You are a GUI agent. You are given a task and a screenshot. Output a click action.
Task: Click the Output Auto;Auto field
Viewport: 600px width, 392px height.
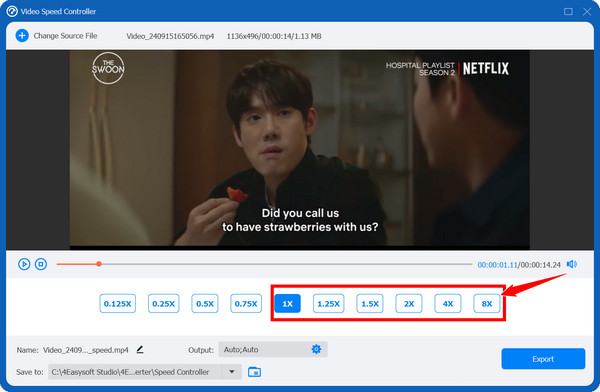273,350
